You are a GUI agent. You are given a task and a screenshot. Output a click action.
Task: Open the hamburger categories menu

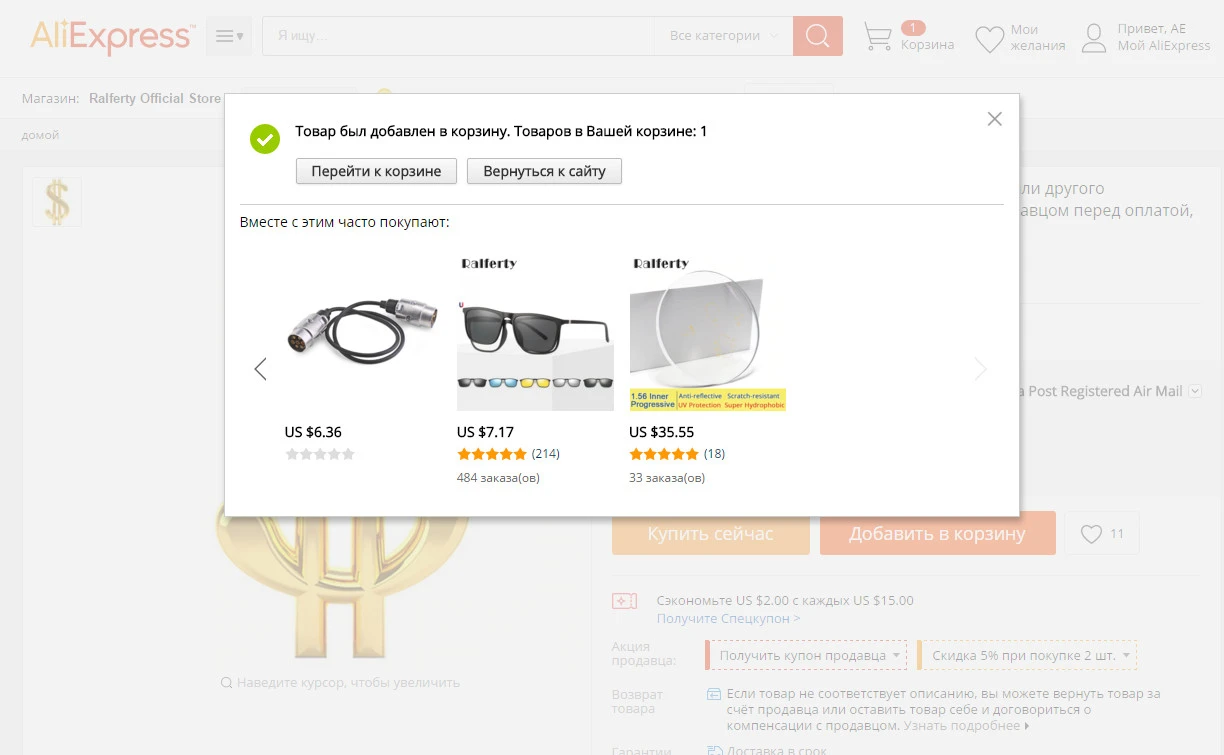pyautogui.click(x=229, y=36)
